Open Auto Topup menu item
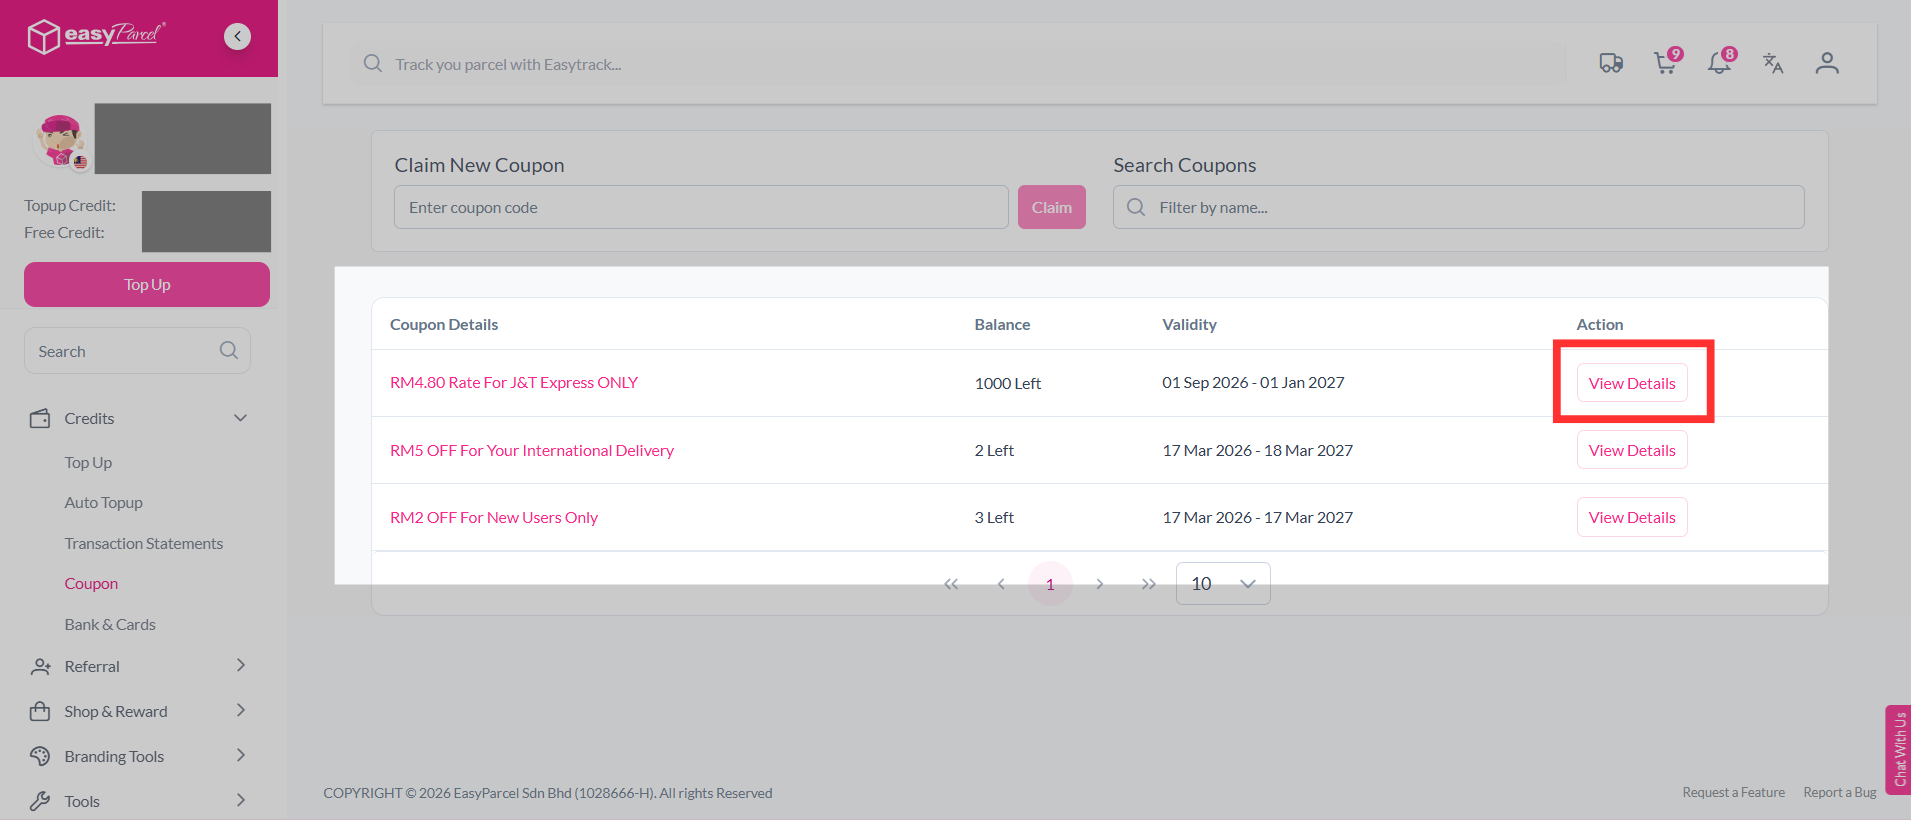 point(103,502)
